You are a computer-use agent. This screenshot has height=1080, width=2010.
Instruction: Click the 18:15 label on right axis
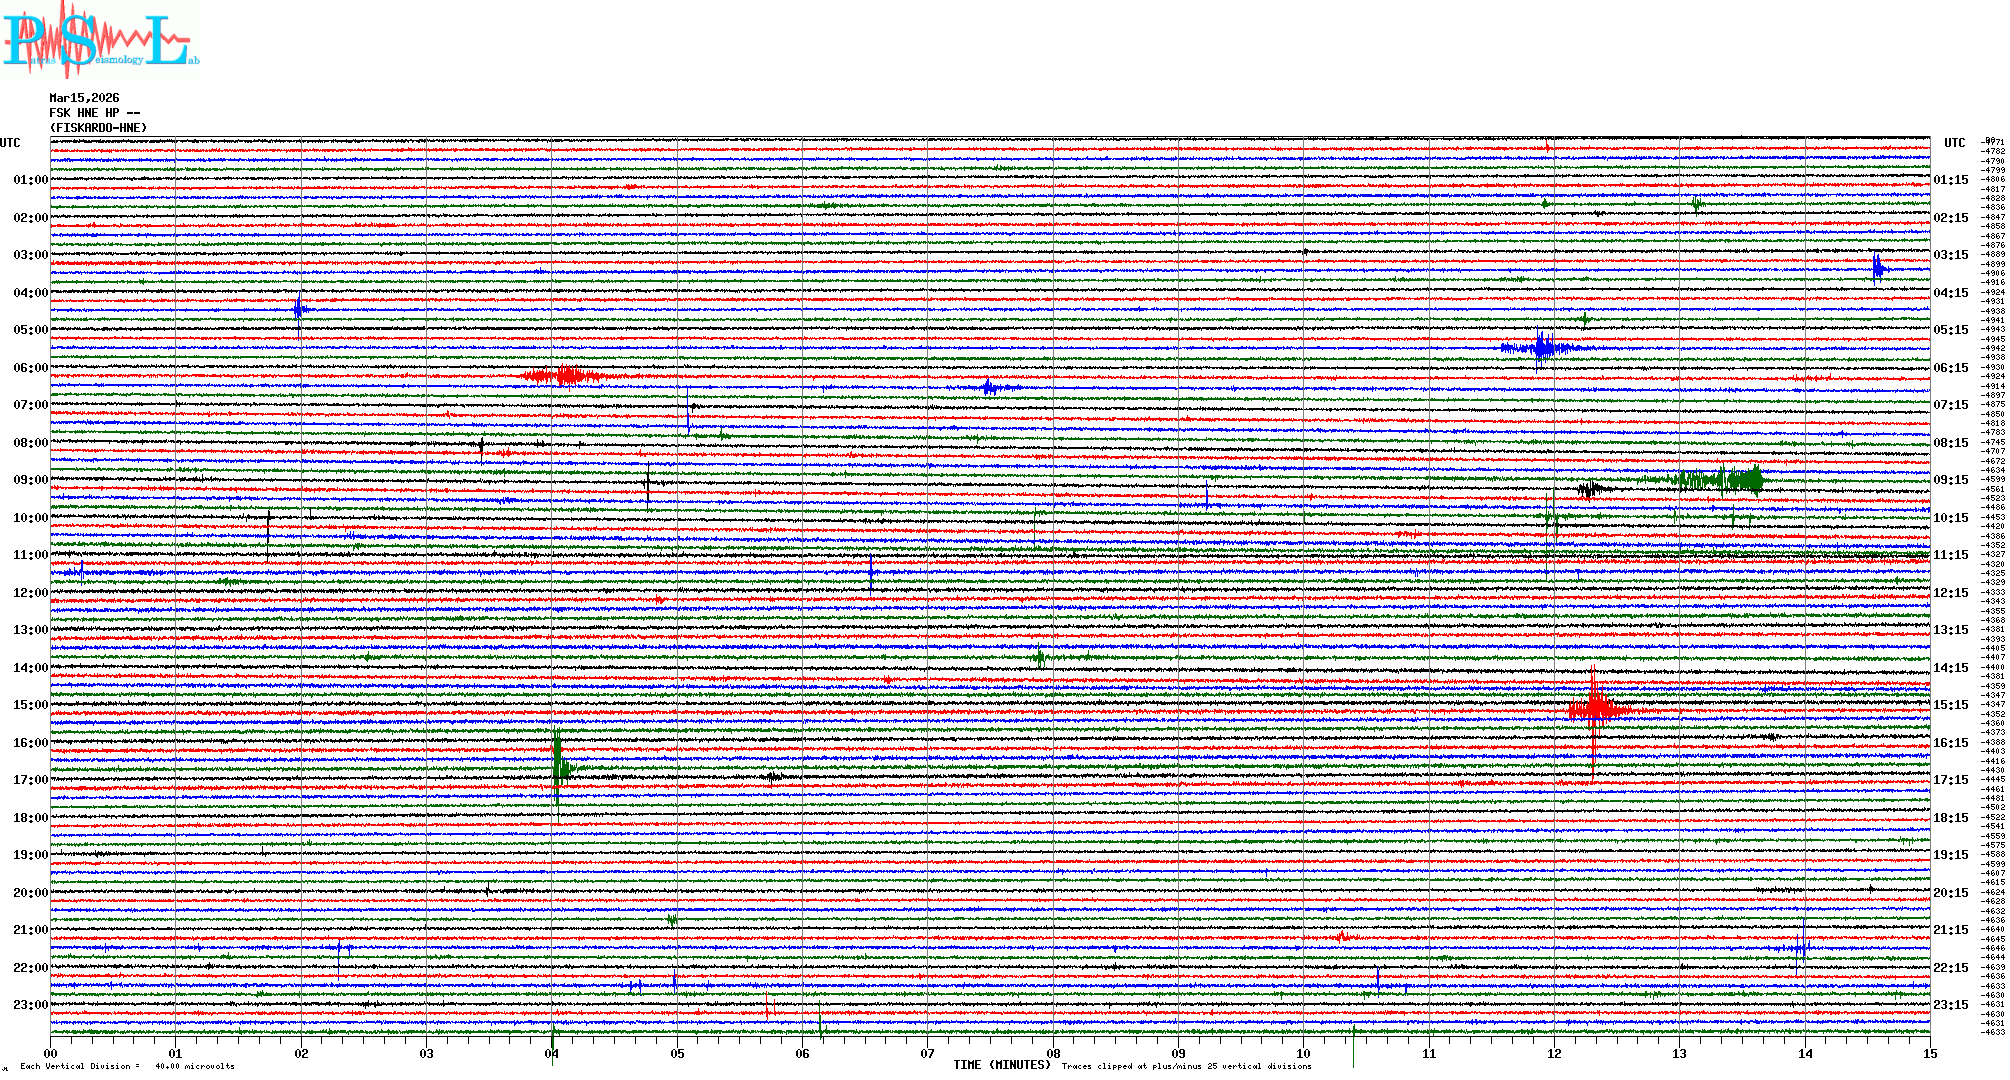(1950, 818)
